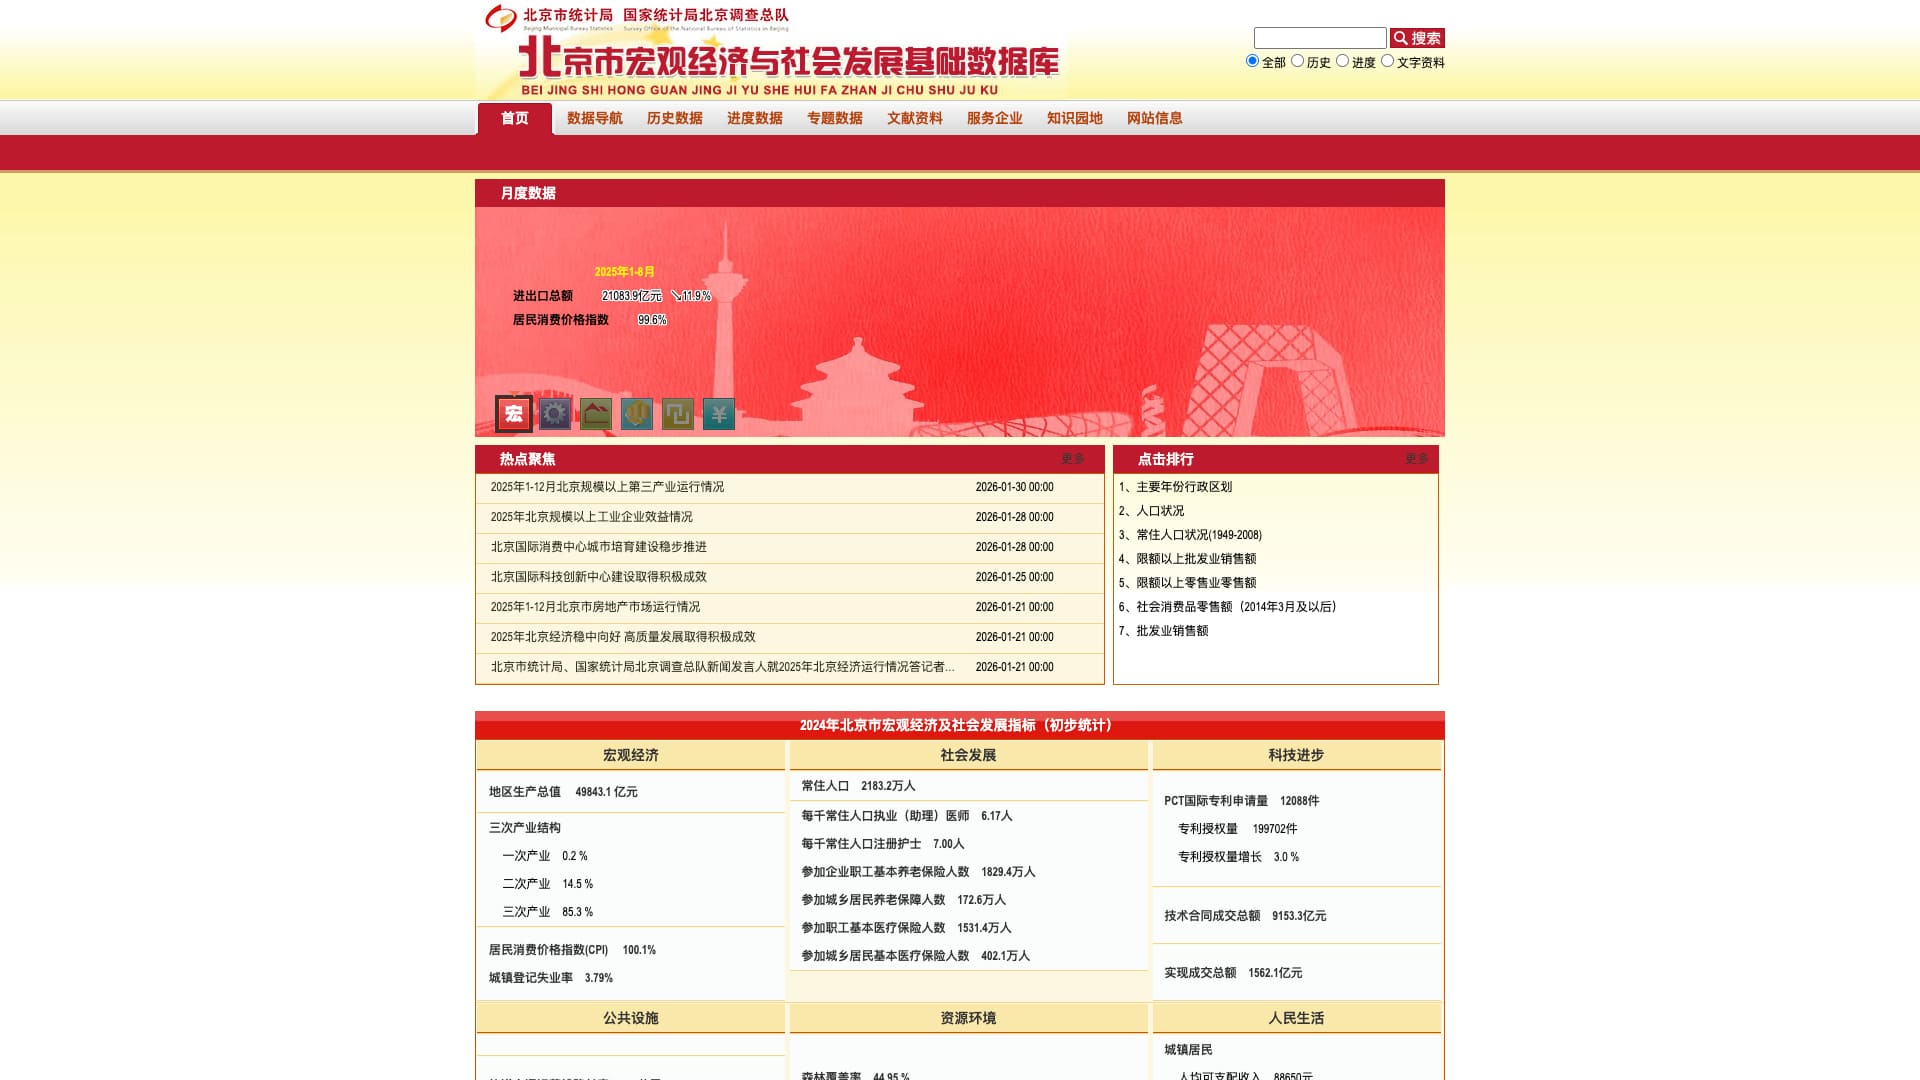
Task: Open article 2025年北京规模以上工业企业效益情况
Action: 591,517
